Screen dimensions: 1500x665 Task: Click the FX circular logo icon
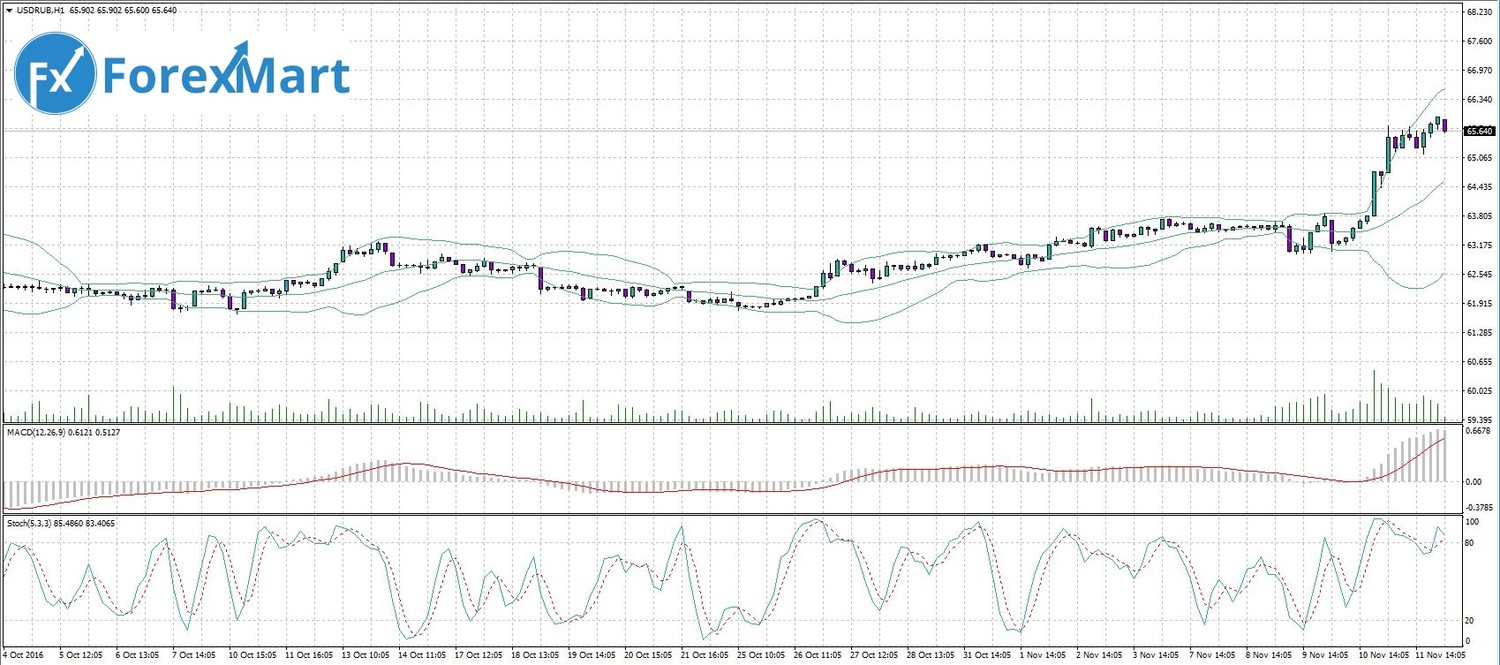pyautogui.click(x=55, y=77)
